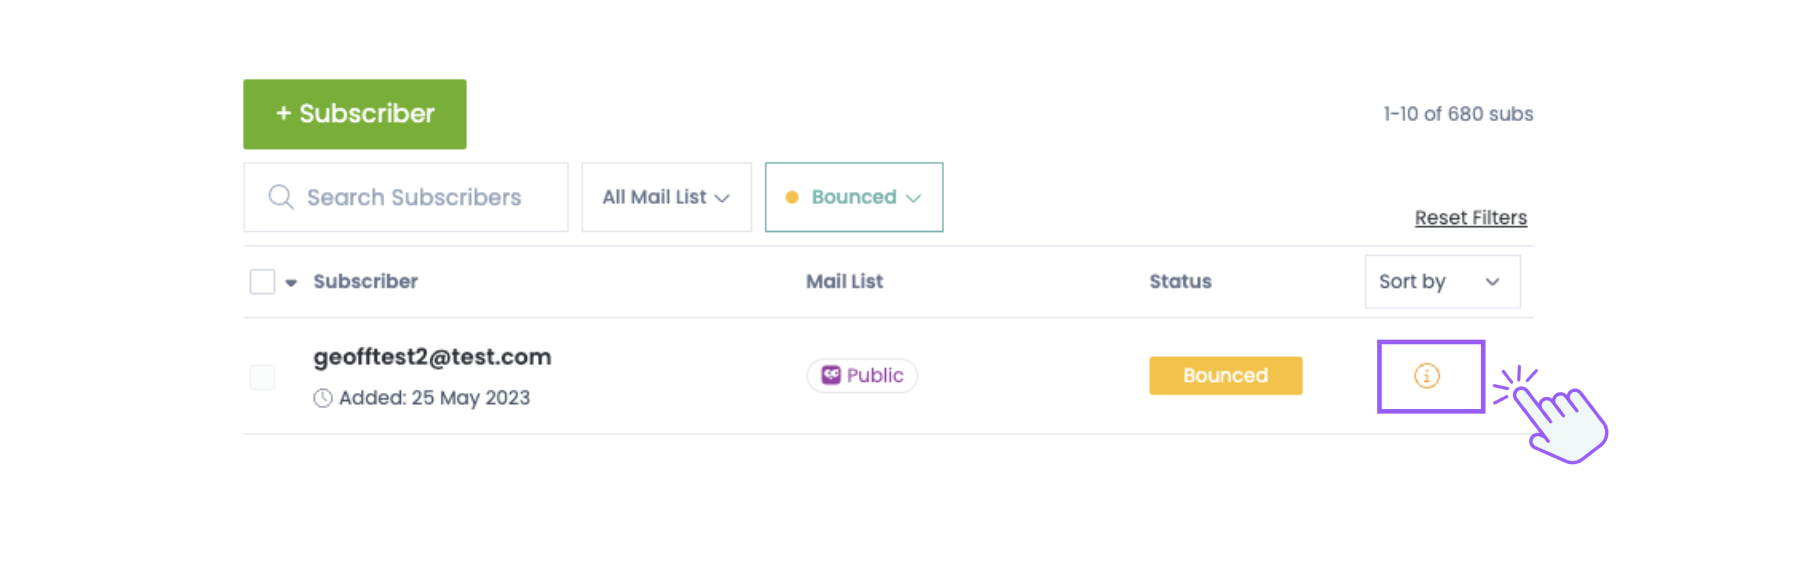Screen dimensions: 1796x568
Task: Click the purple icon in the Public tag
Action: [x=831, y=375]
